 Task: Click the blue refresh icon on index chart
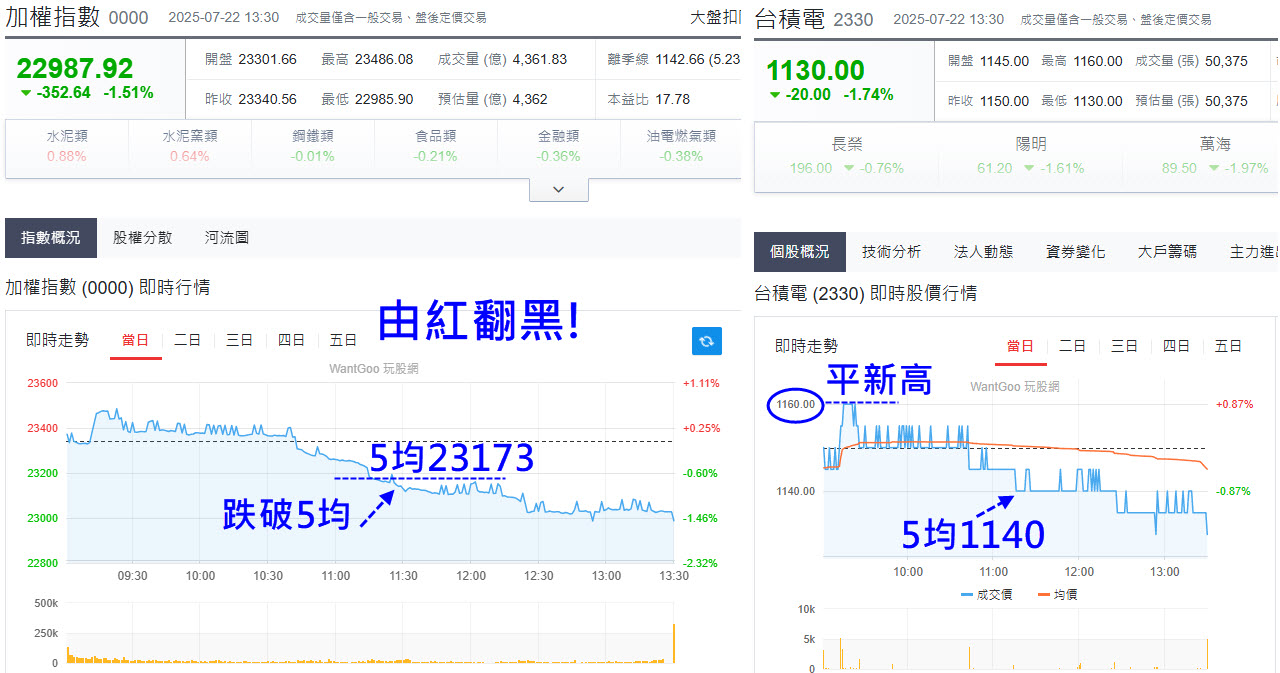click(706, 341)
